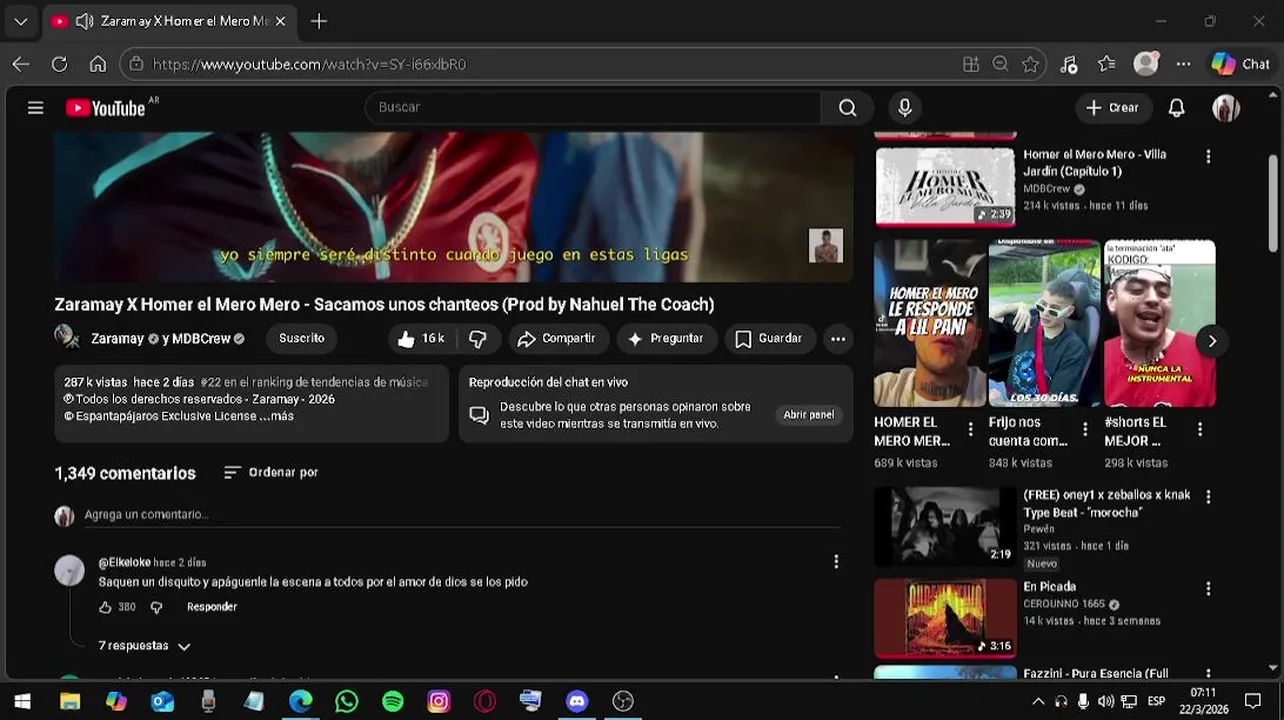Open the En Picada video title
The image size is (1284, 720).
[x=1049, y=587]
